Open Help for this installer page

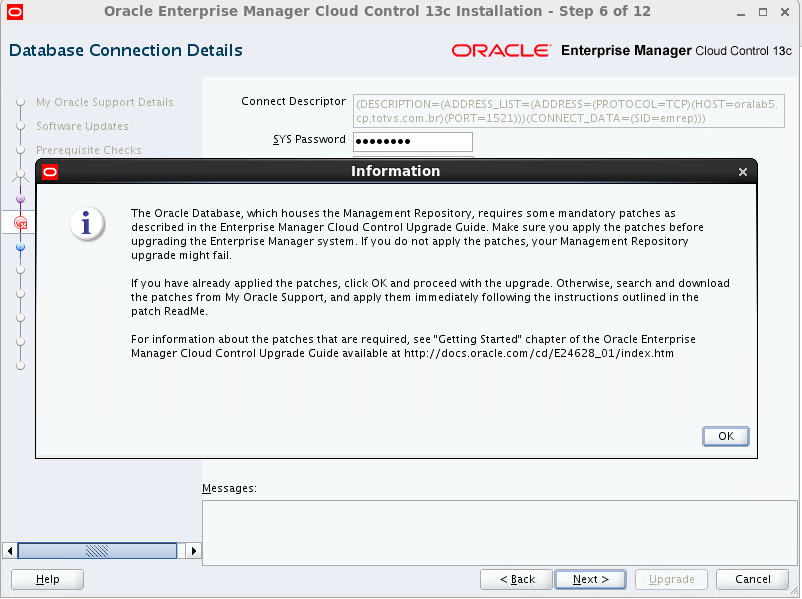pyautogui.click(x=46, y=579)
